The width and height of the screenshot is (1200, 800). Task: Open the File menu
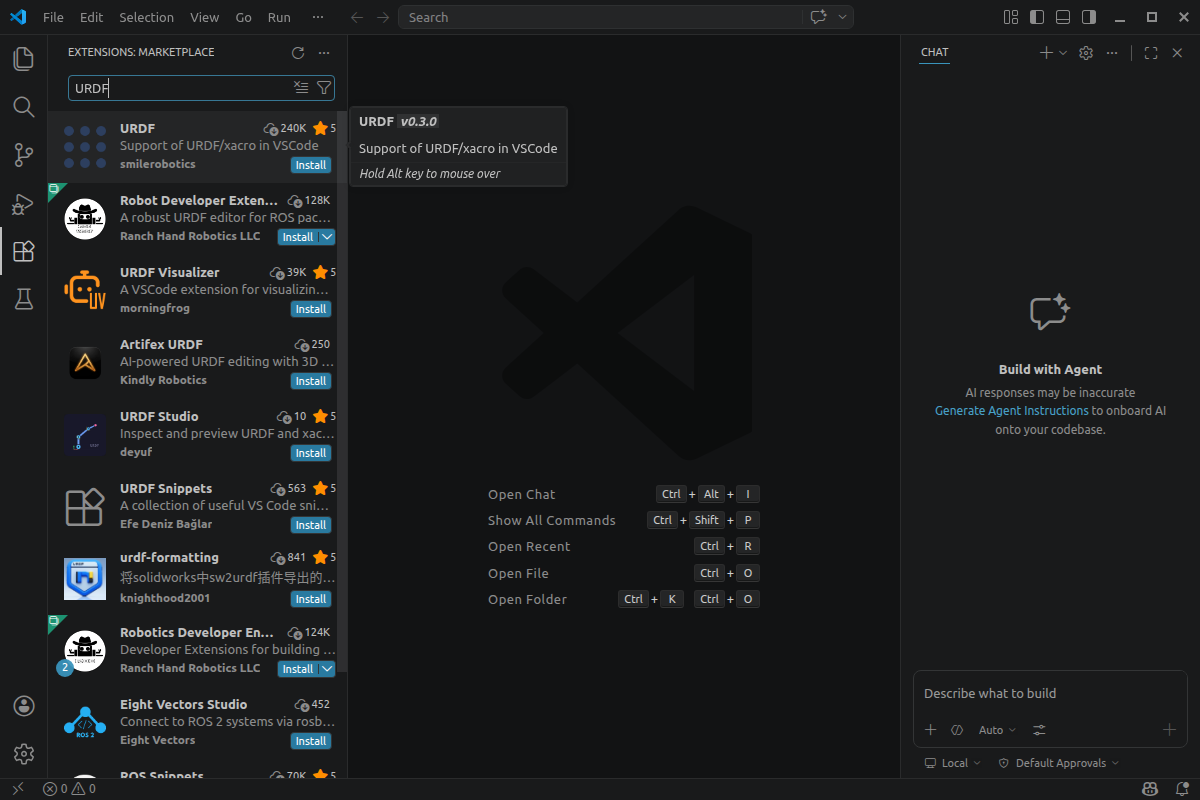53,17
